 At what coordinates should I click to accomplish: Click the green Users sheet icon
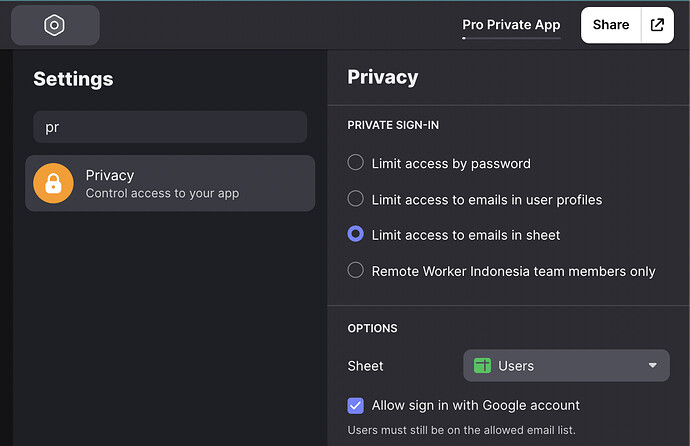click(483, 366)
